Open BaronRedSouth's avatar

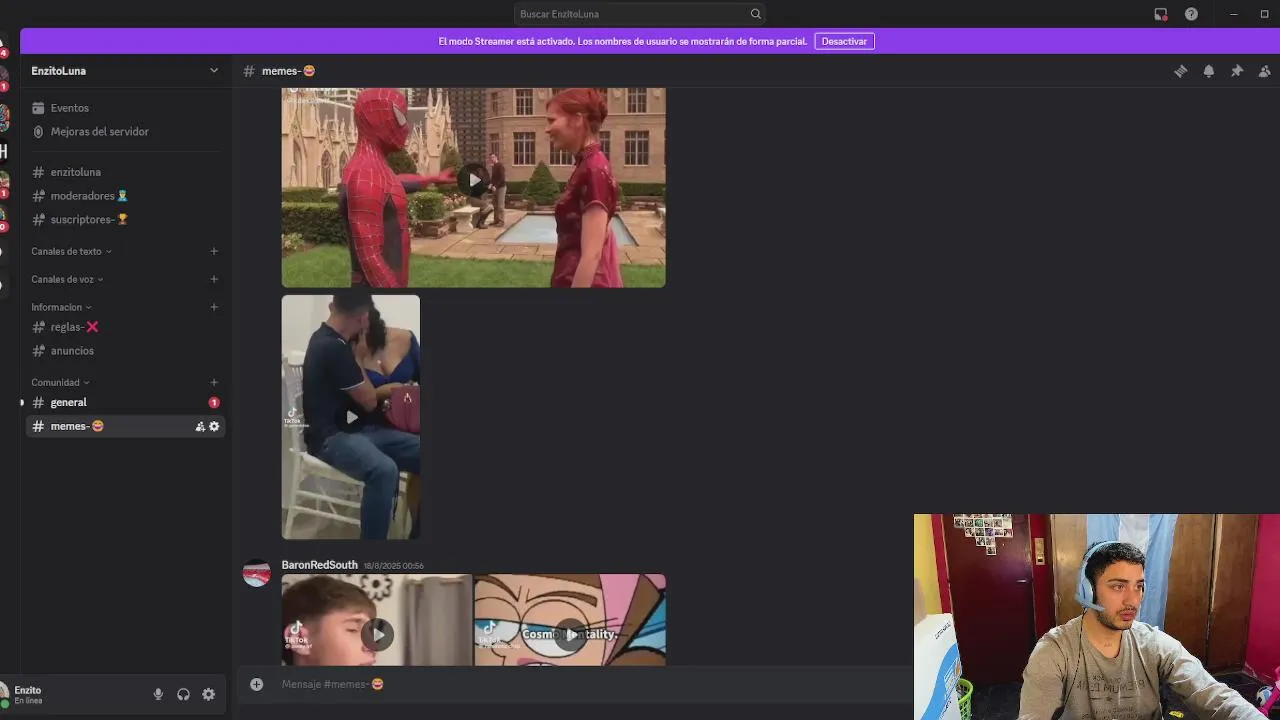coord(257,574)
